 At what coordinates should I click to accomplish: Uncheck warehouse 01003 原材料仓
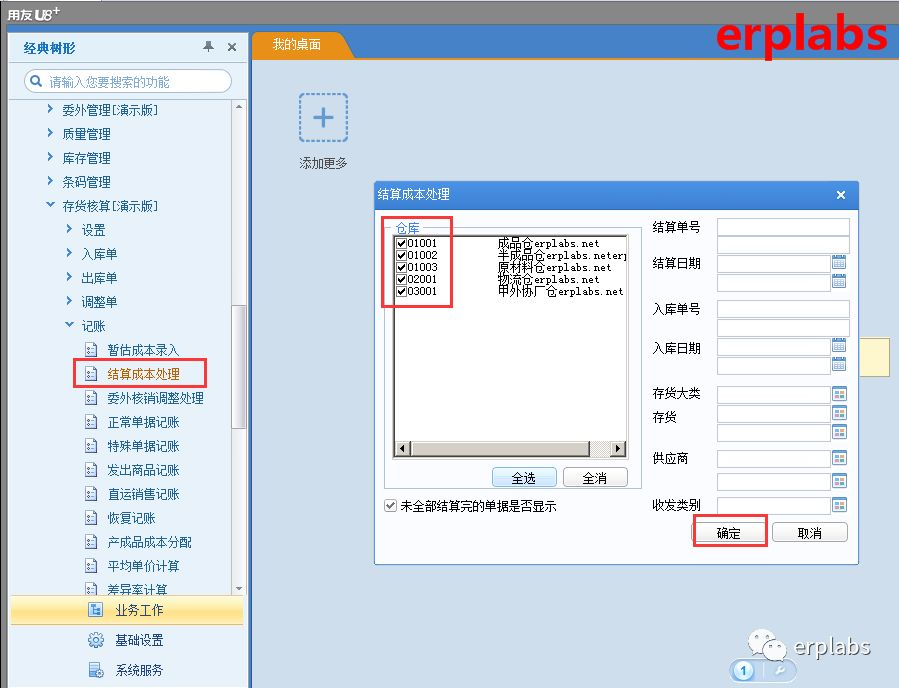pos(401,267)
